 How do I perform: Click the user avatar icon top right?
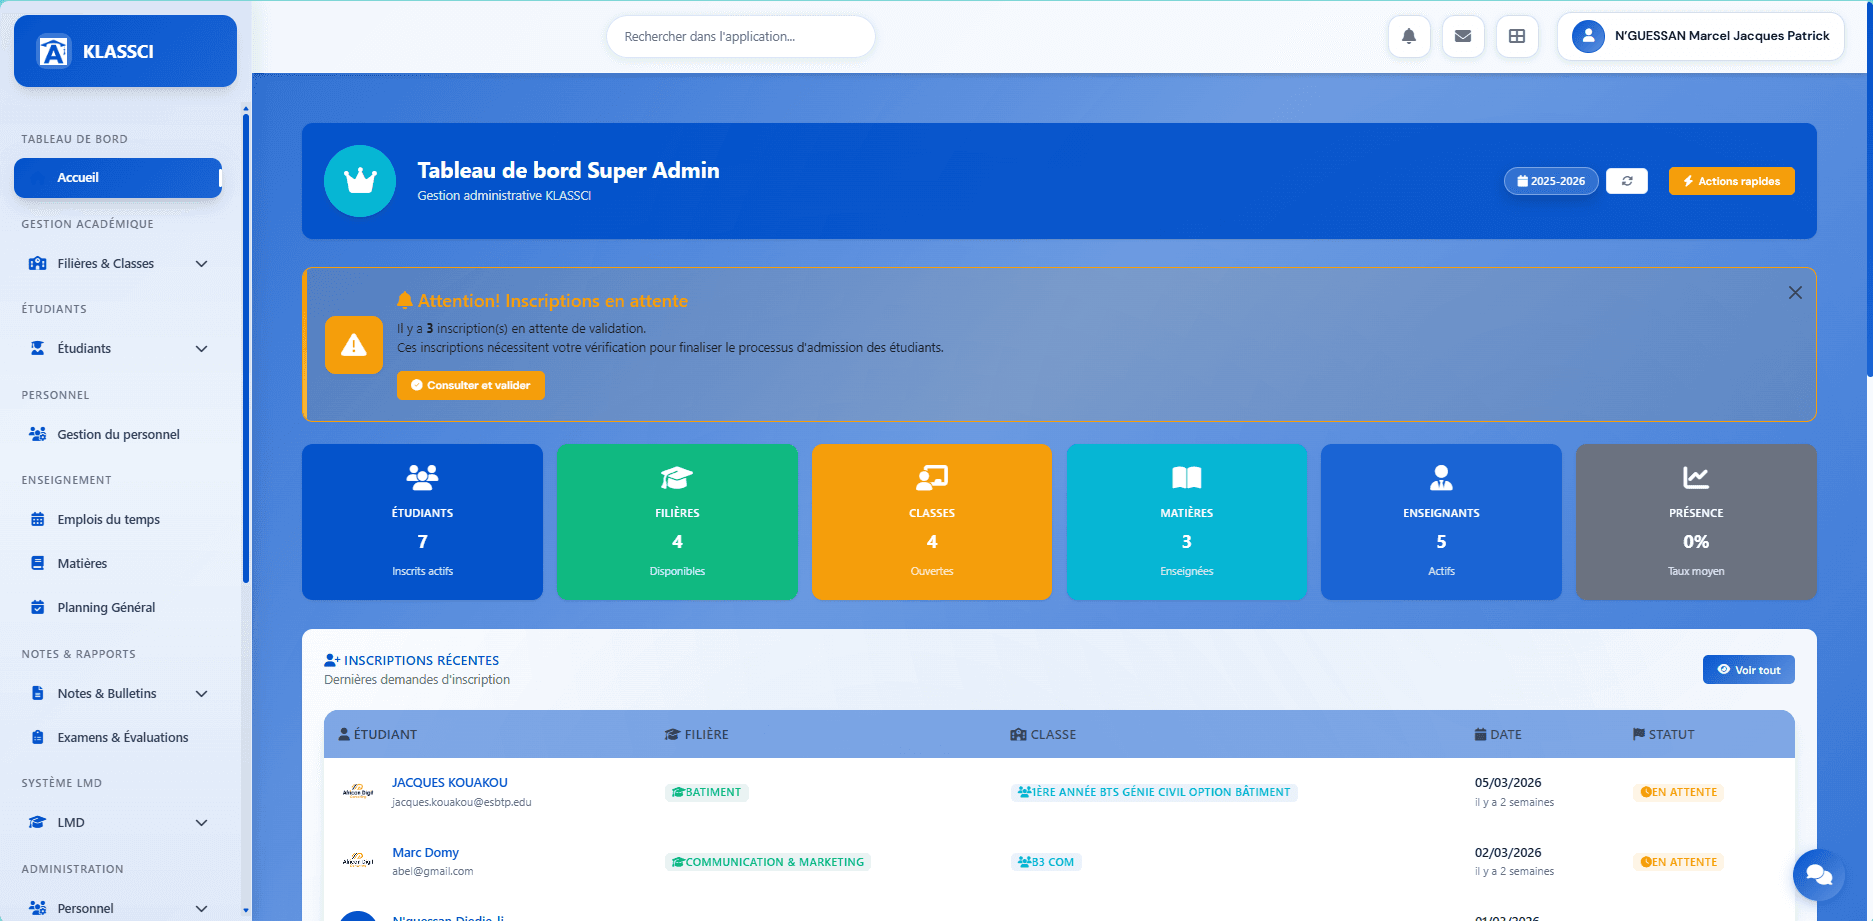(1588, 36)
